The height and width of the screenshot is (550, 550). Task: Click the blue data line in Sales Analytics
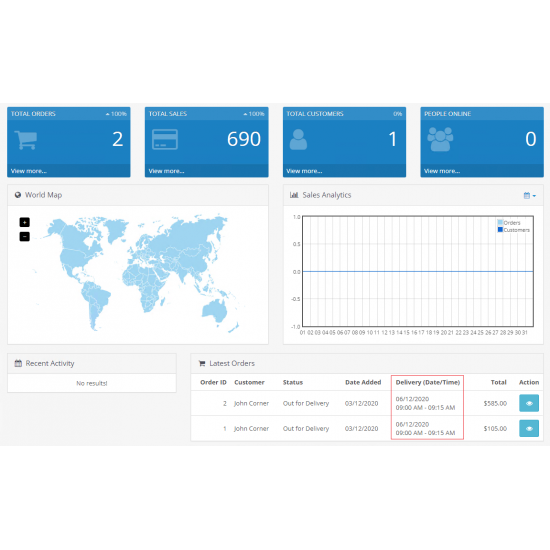click(x=418, y=271)
